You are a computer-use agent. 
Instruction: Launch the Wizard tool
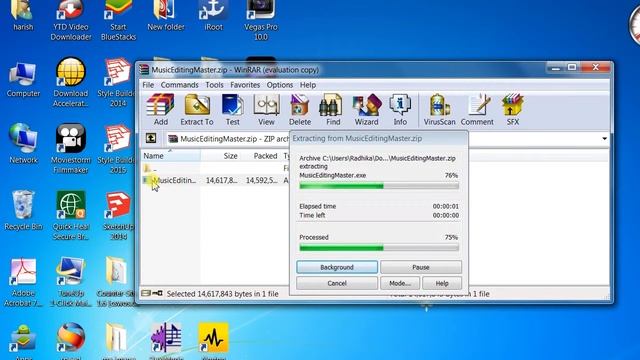click(366, 110)
